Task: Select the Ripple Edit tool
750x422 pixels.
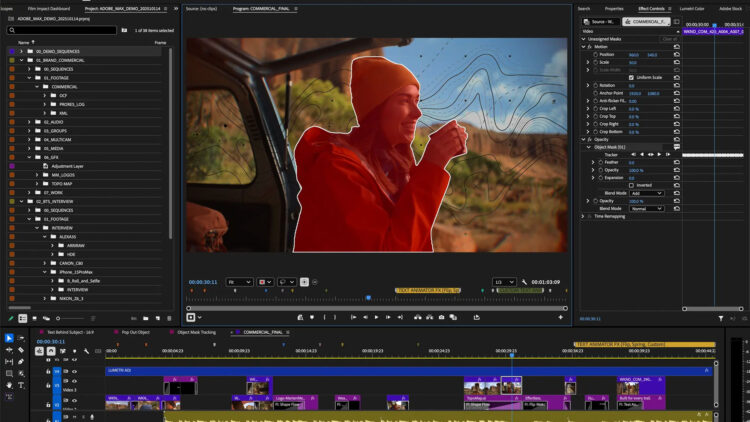Action: 9,350
